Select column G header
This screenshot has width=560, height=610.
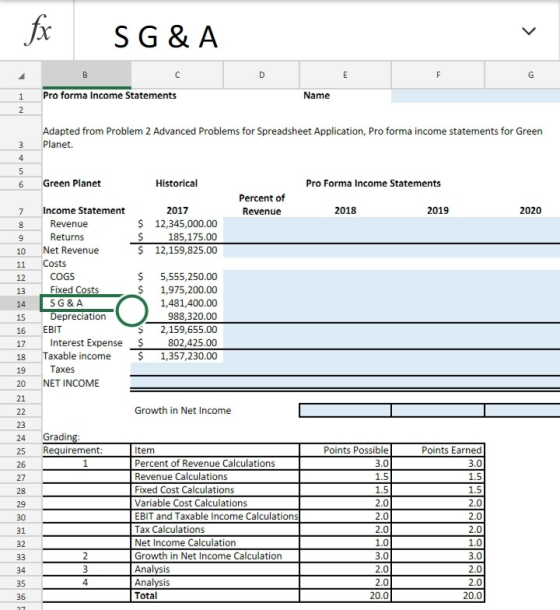522,75
